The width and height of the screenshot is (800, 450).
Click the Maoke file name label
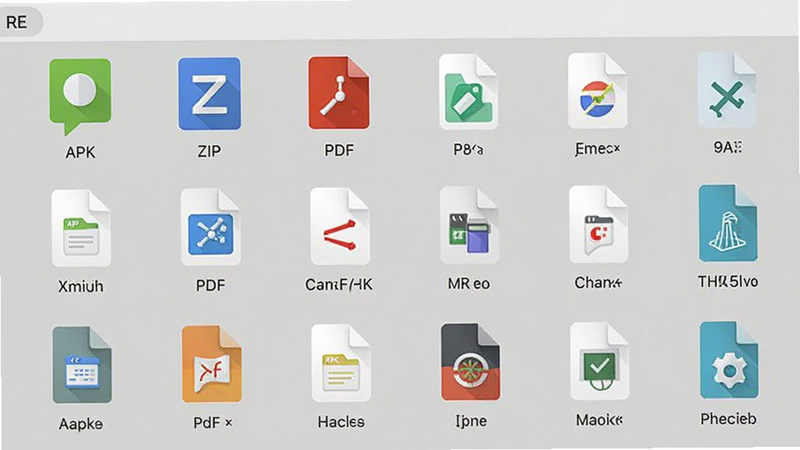pos(599,420)
